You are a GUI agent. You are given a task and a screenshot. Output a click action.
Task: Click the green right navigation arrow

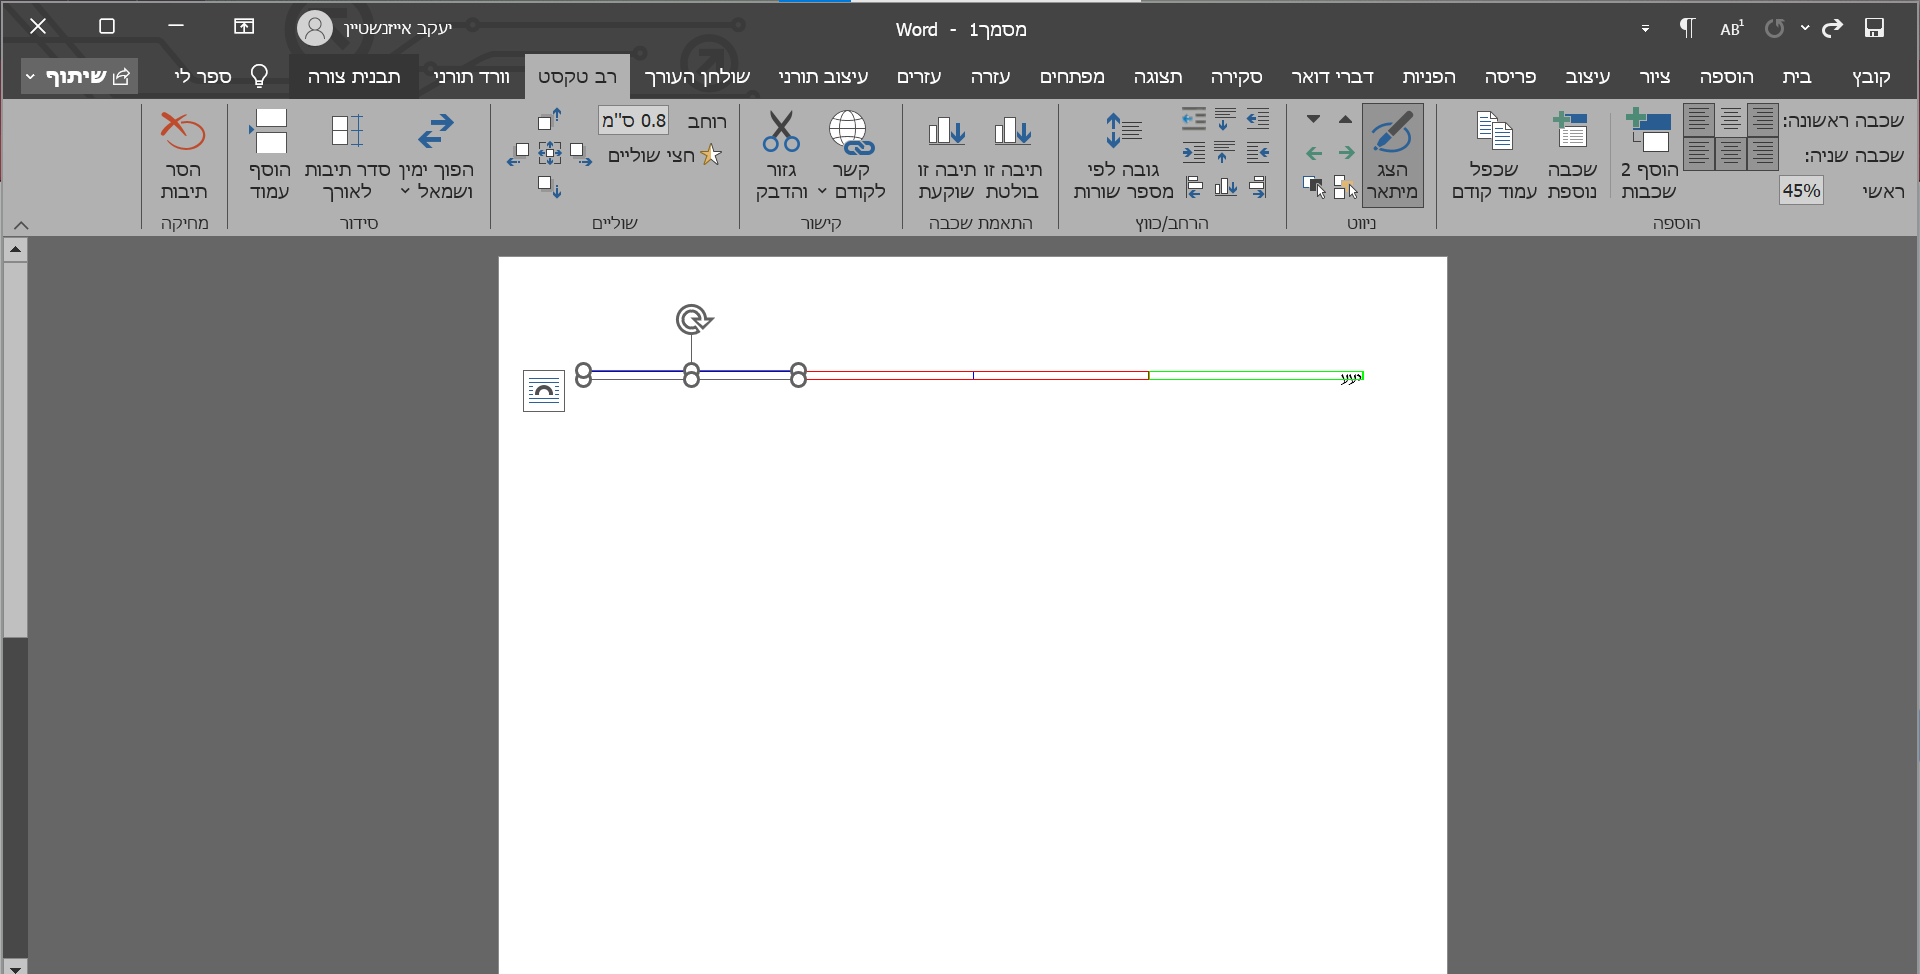(1346, 153)
